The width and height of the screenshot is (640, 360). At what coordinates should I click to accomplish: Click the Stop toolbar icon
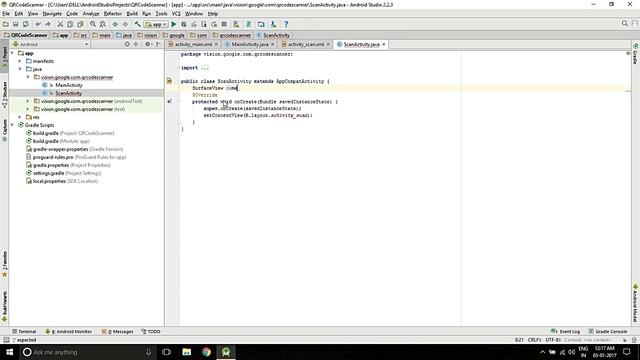click(x=224, y=24)
